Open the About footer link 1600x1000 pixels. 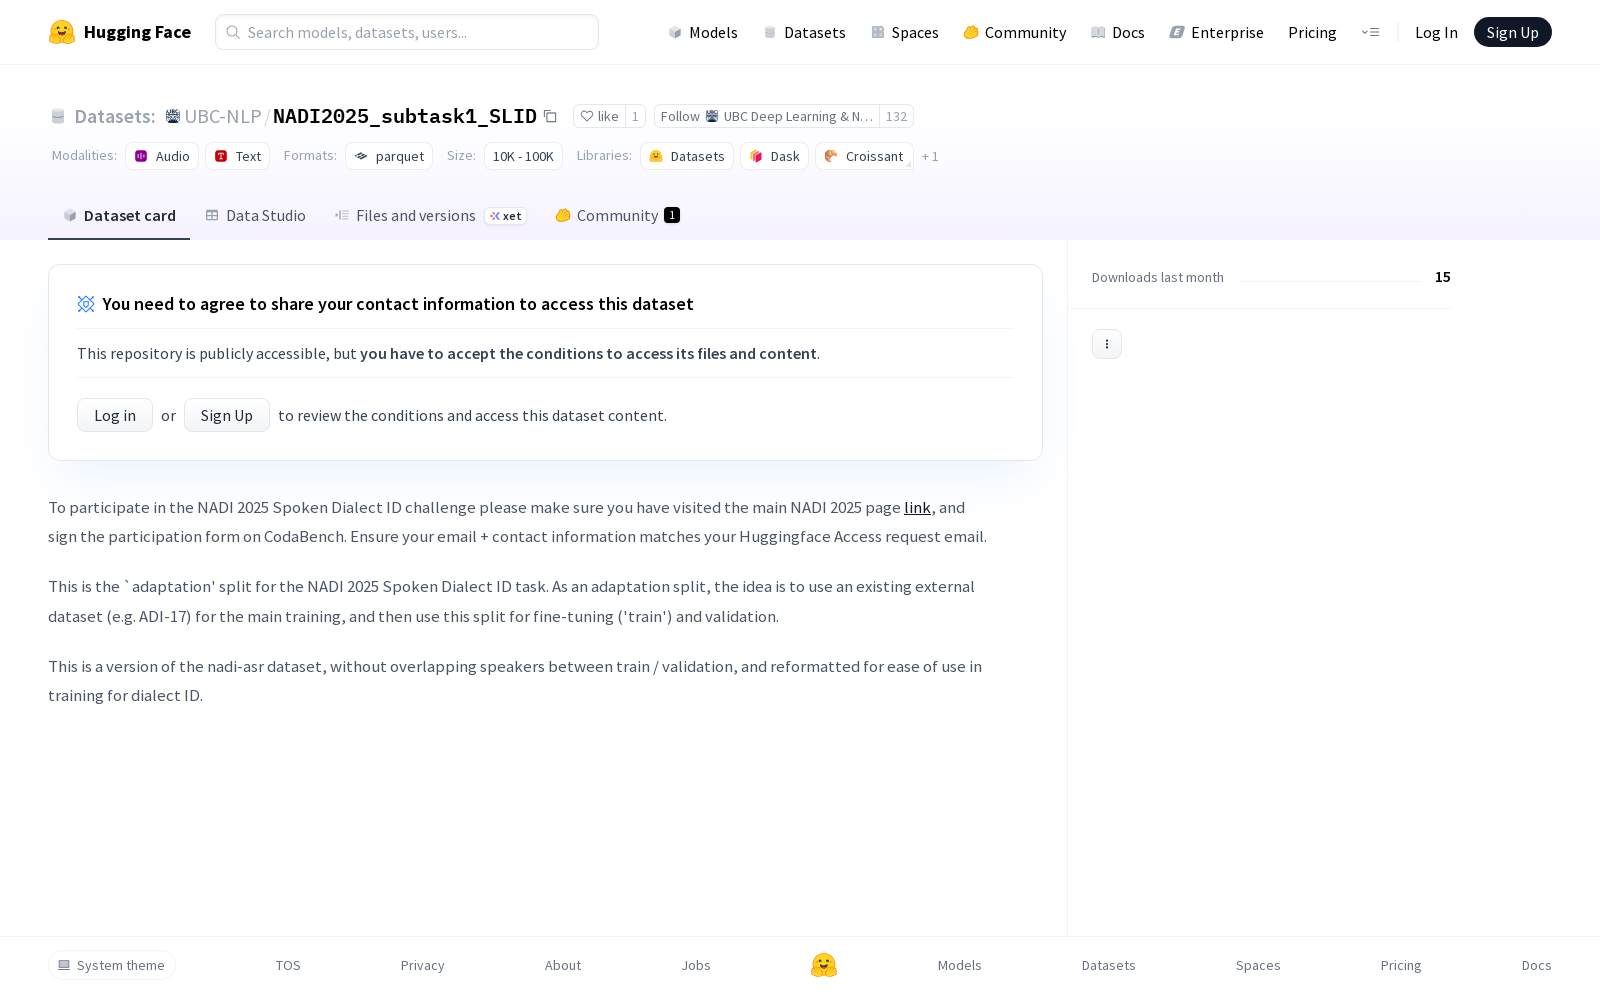pyautogui.click(x=563, y=965)
